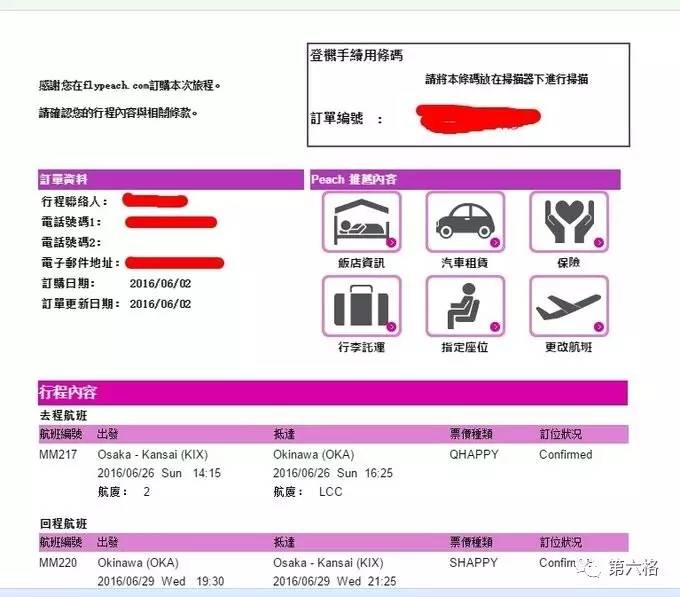
Task: Click the flypeach.com thank-you message
Action: [x=130, y=85]
